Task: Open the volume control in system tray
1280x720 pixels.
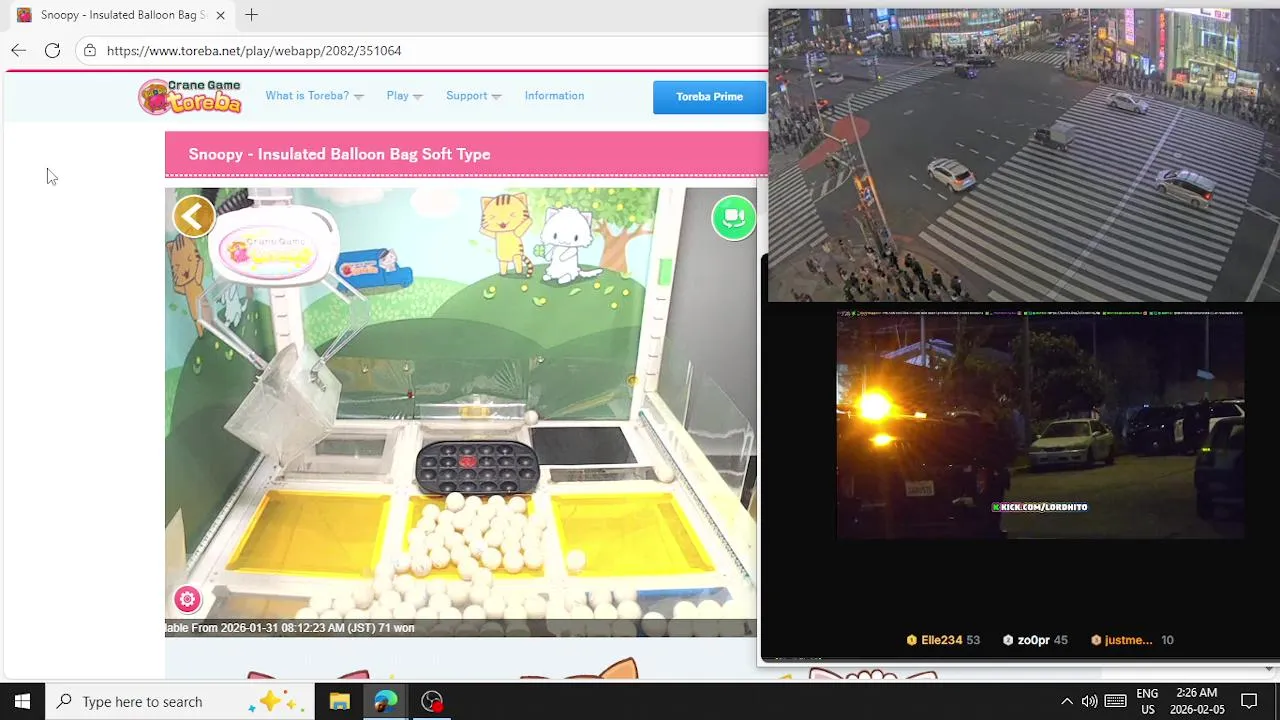Action: click(x=1089, y=701)
